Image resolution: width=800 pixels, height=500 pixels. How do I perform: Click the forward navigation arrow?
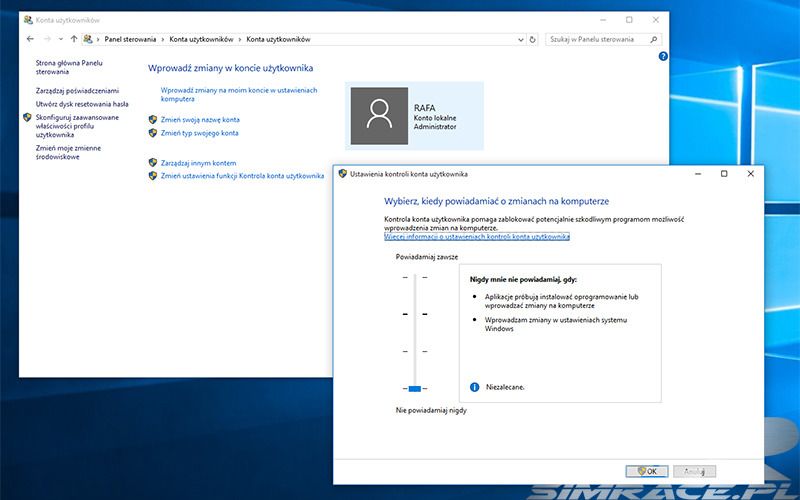[x=46, y=39]
